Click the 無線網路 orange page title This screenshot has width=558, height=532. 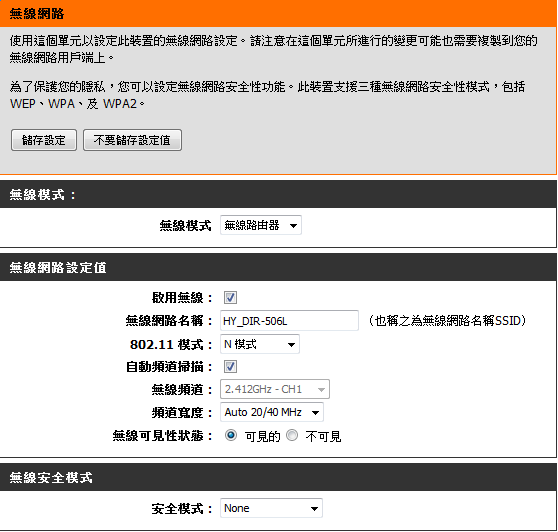coord(37,14)
